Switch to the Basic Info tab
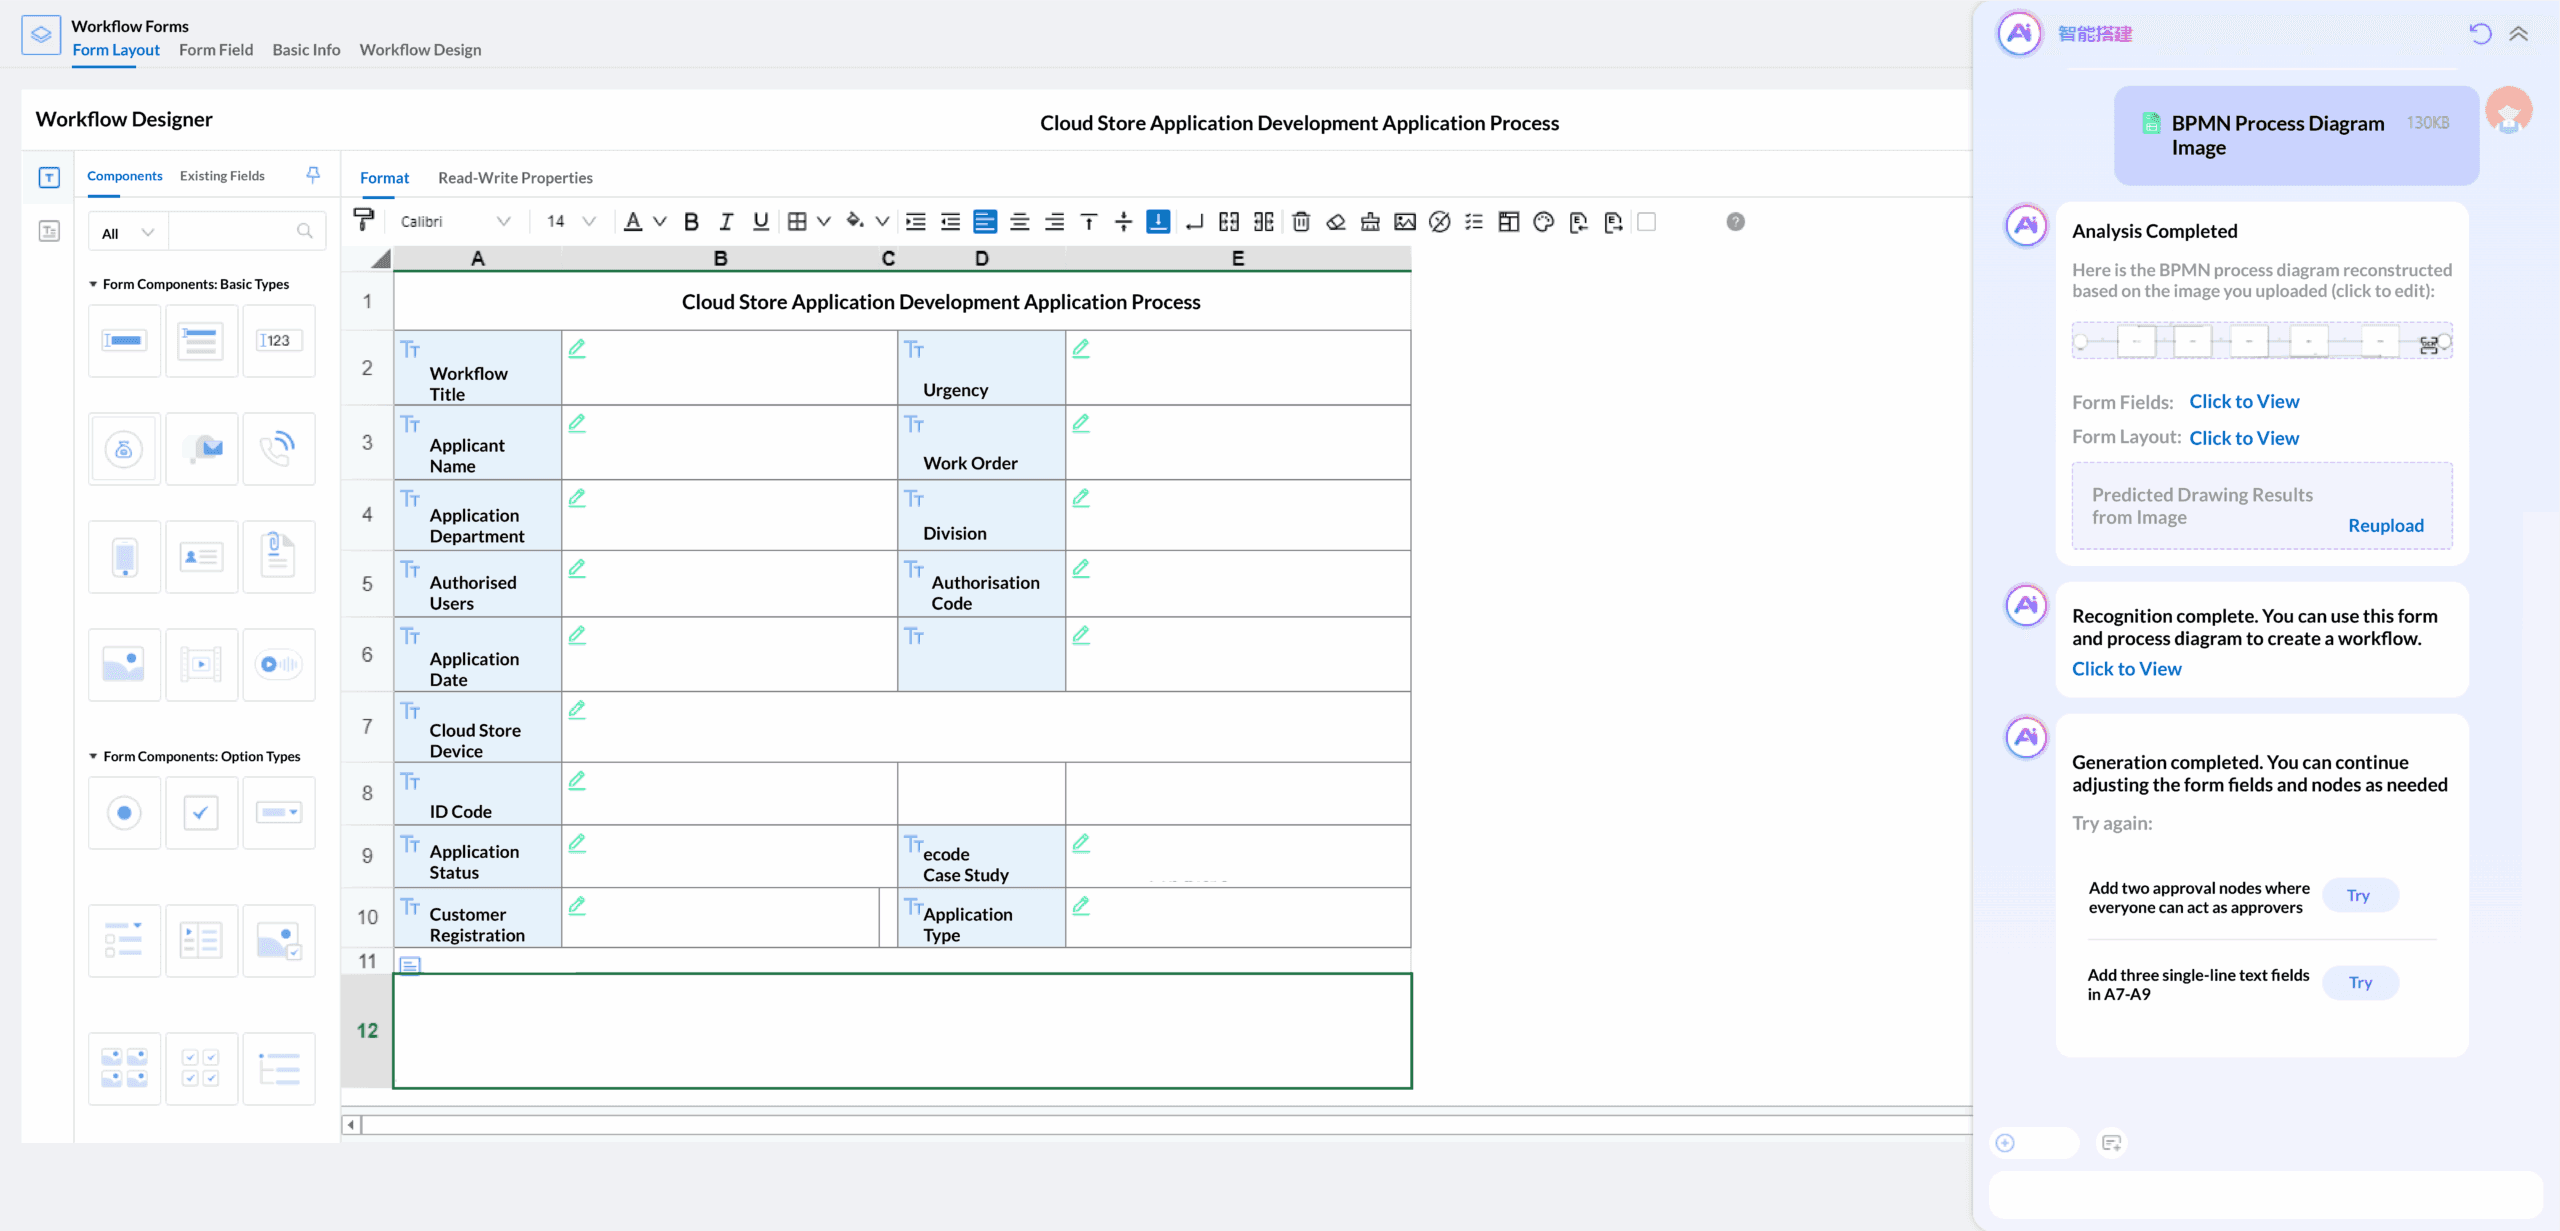 click(x=306, y=50)
